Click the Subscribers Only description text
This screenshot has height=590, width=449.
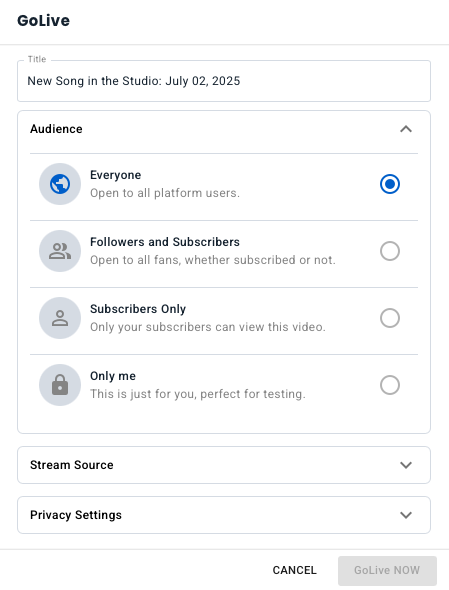click(208, 327)
